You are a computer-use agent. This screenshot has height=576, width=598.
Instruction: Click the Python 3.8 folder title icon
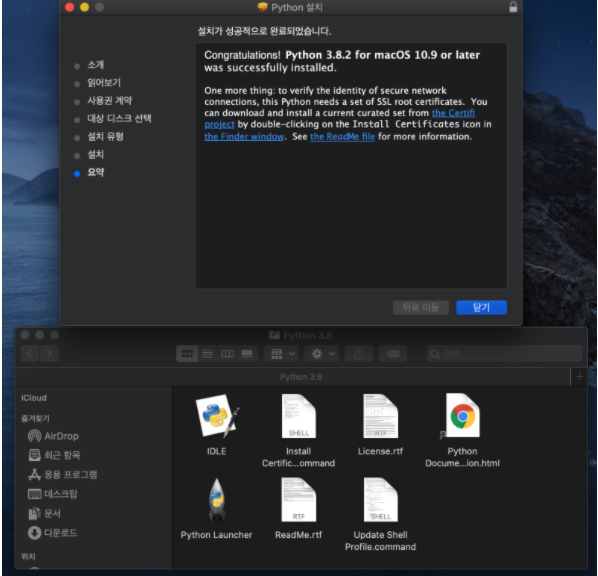click(x=274, y=335)
